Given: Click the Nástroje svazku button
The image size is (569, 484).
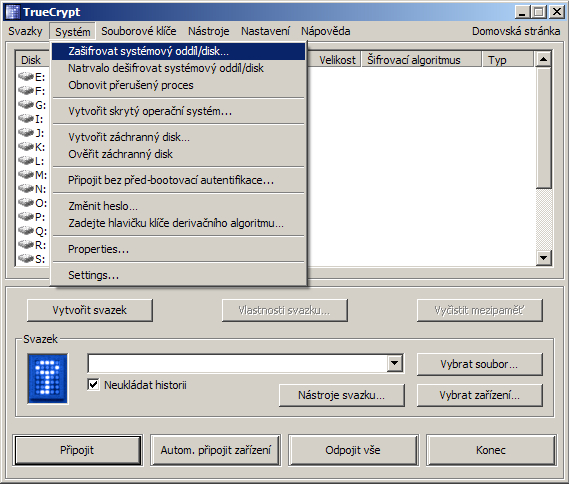Looking at the screenshot, I should [x=341, y=395].
